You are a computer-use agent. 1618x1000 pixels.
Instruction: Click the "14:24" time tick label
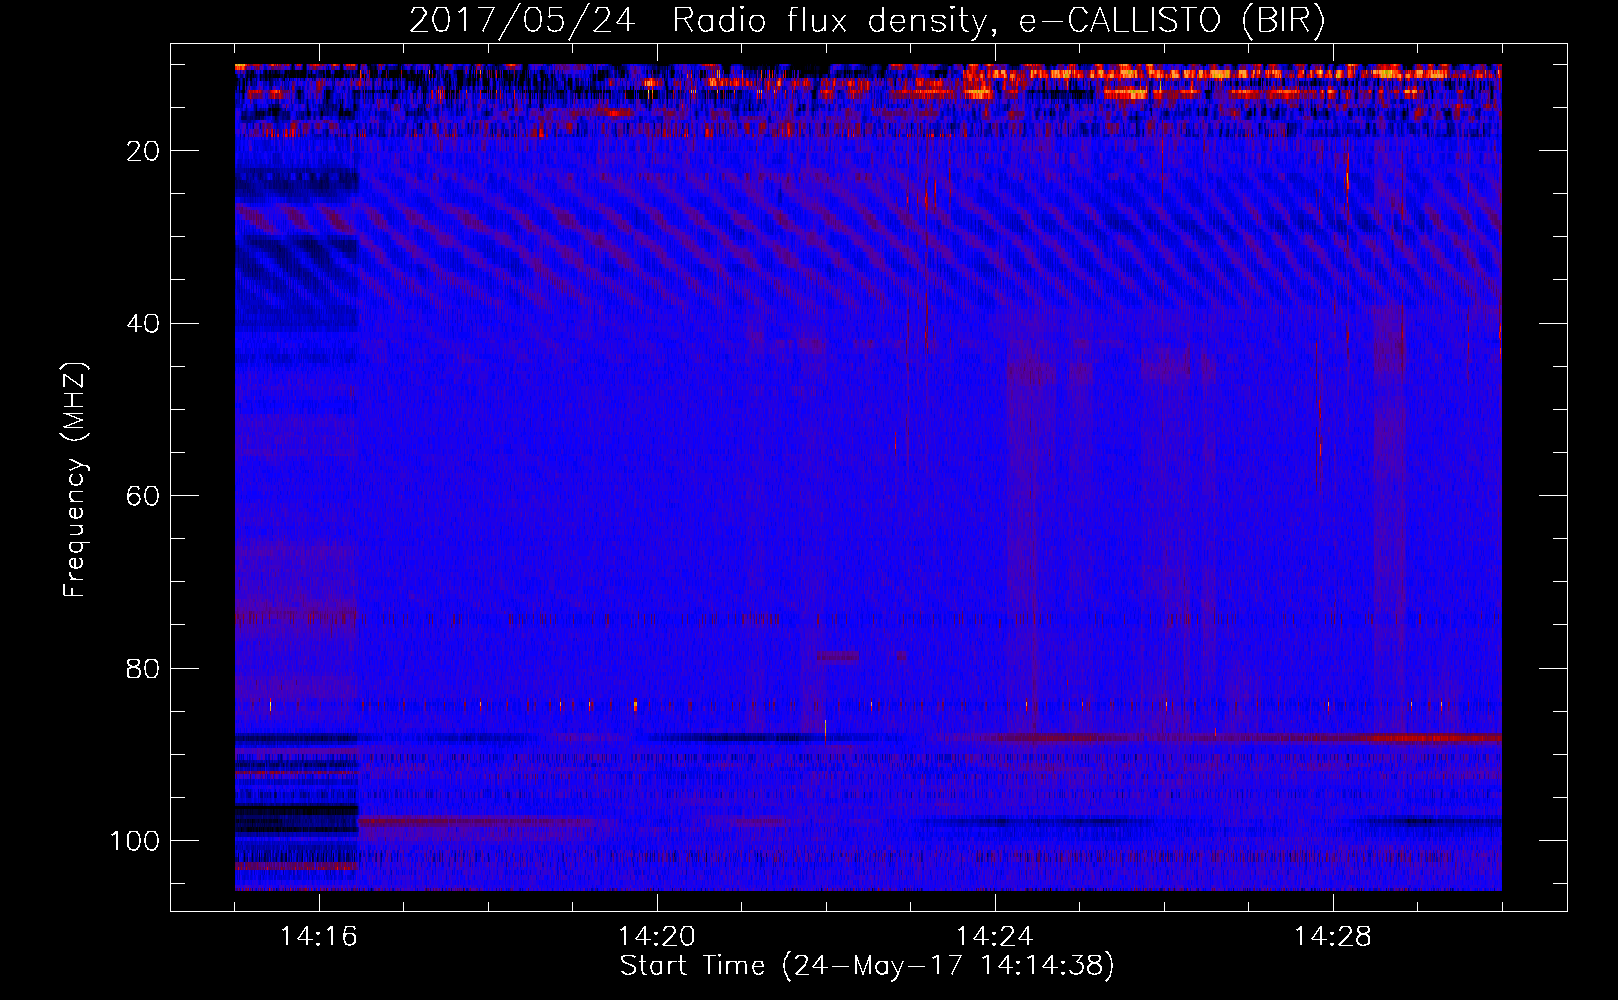point(995,937)
